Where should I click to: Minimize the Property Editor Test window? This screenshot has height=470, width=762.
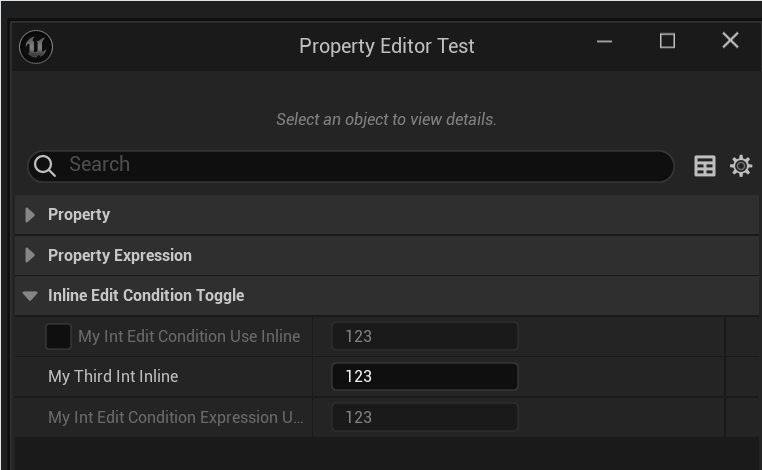[x=604, y=41]
